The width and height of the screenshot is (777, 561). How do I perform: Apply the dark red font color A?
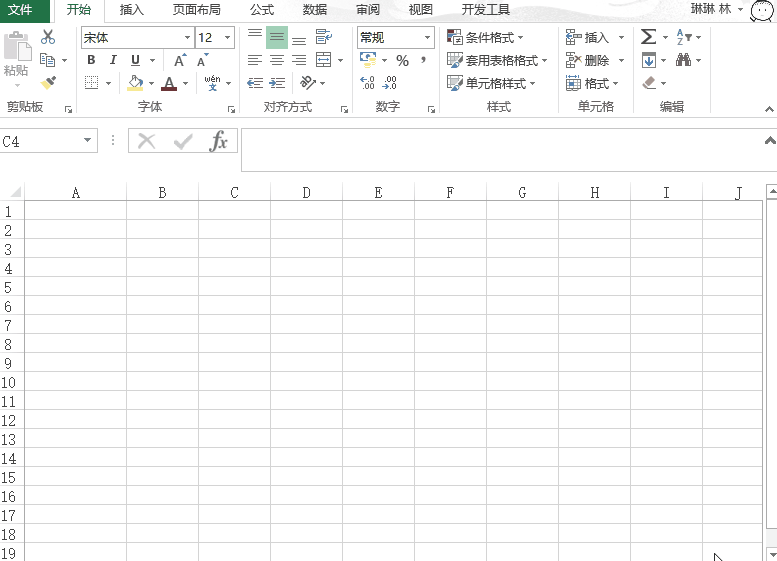169,83
